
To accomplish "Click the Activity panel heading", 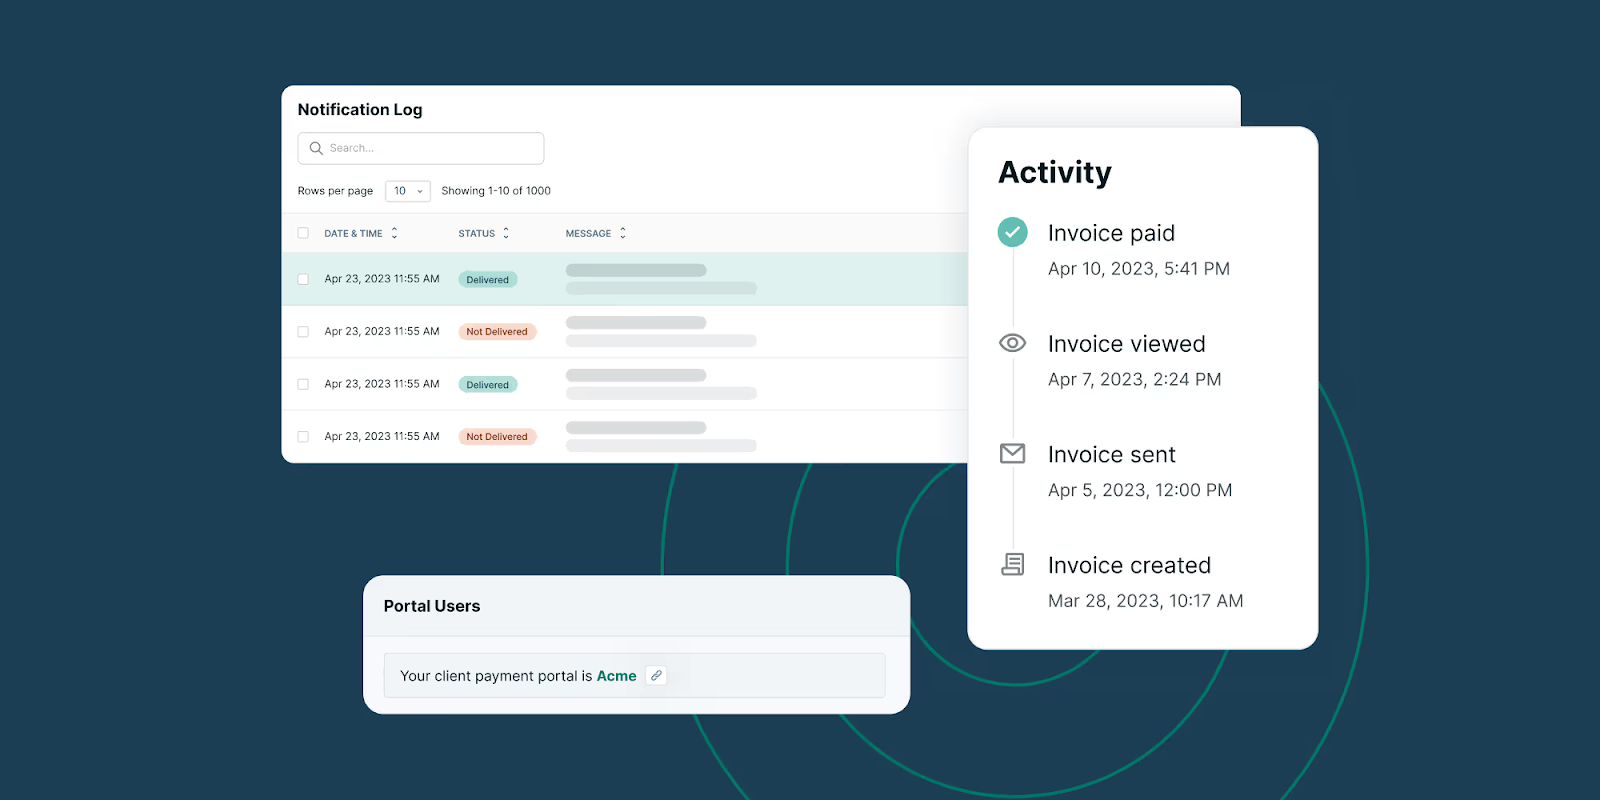I will point(1055,172).
